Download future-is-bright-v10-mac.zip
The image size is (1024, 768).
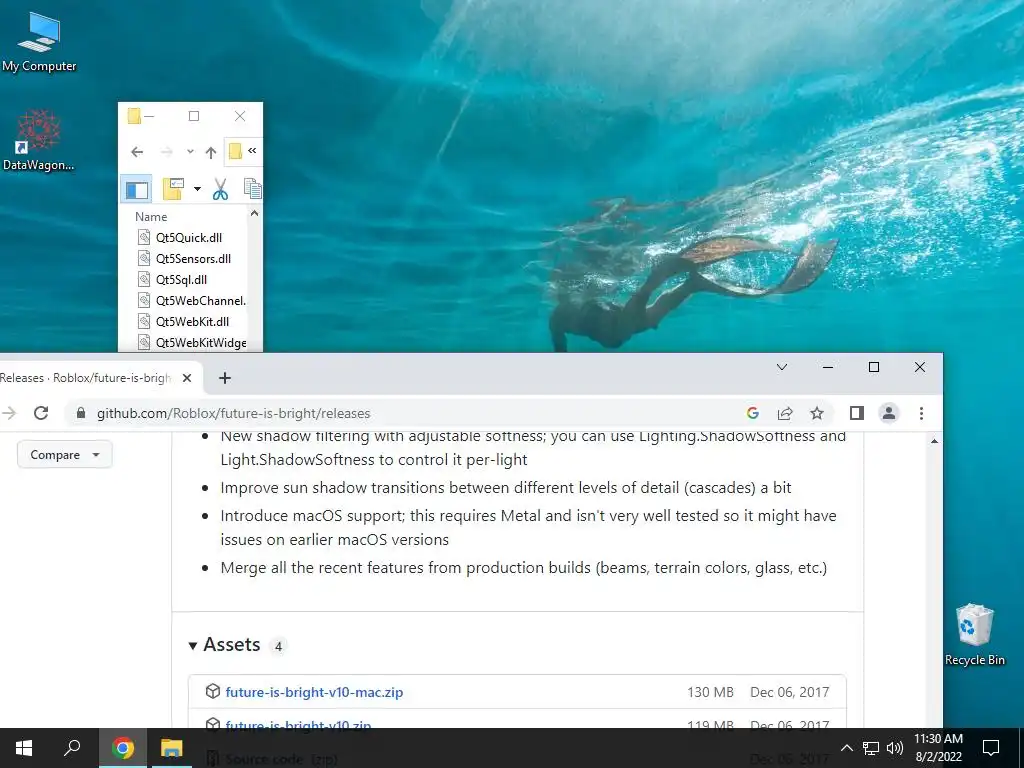click(314, 692)
